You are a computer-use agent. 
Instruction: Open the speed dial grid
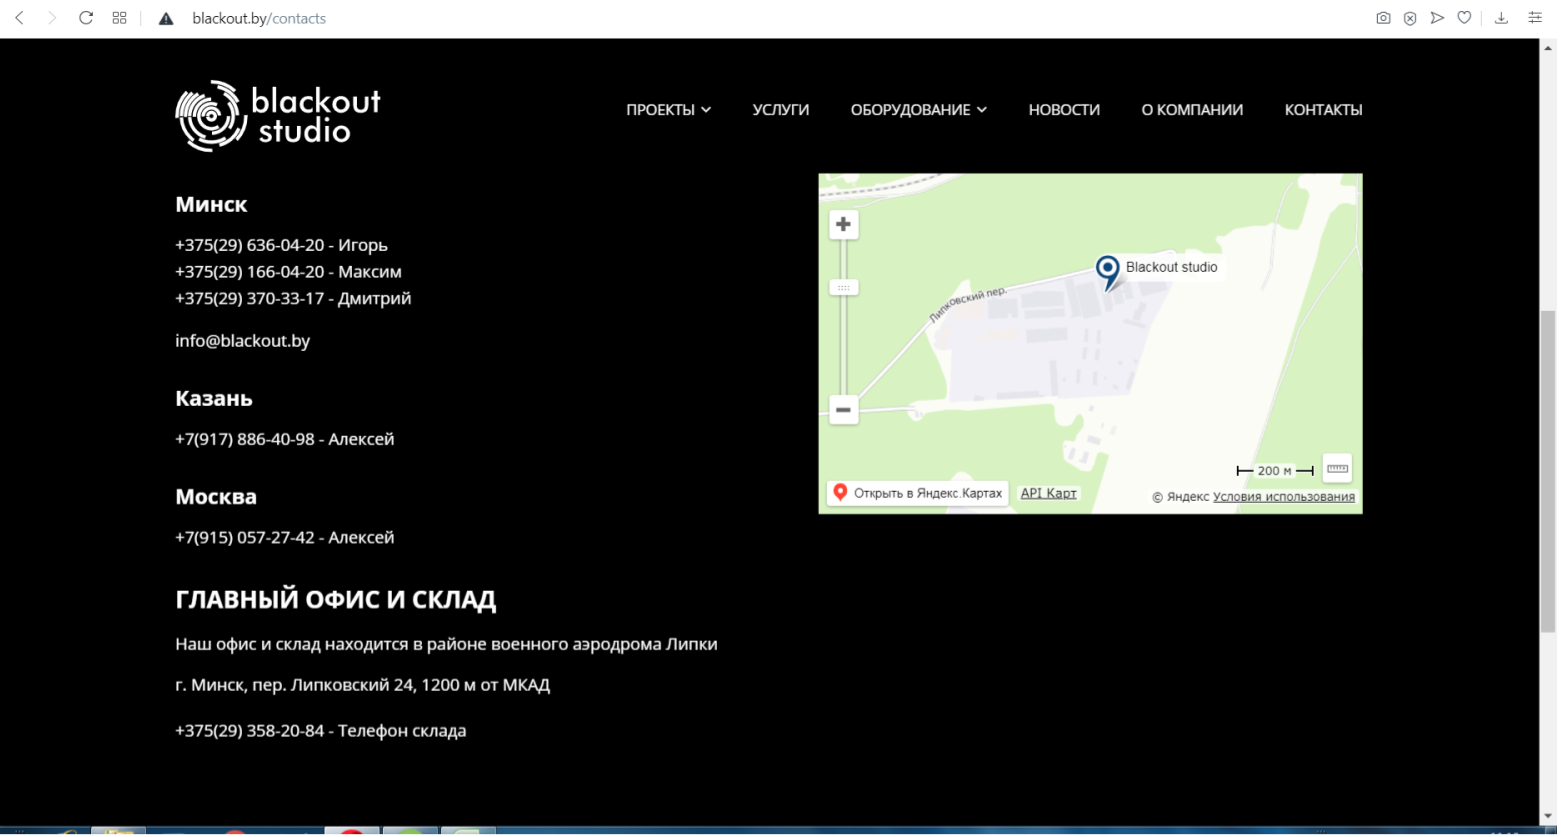click(x=120, y=18)
